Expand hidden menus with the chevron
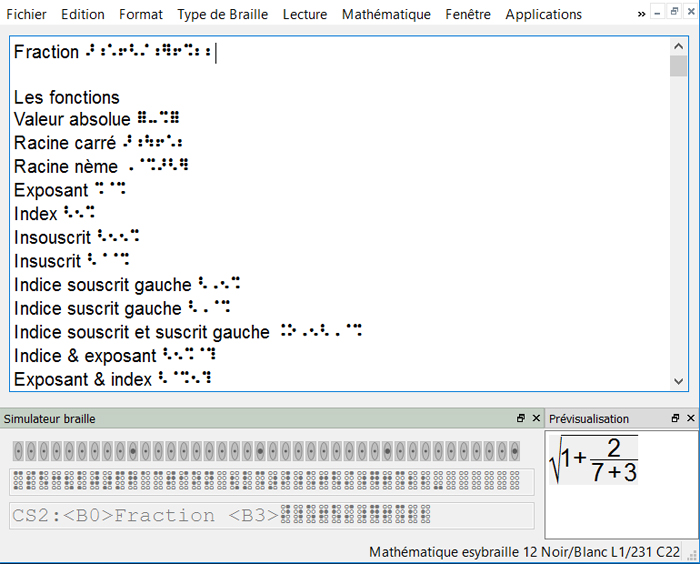 (641, 14)
